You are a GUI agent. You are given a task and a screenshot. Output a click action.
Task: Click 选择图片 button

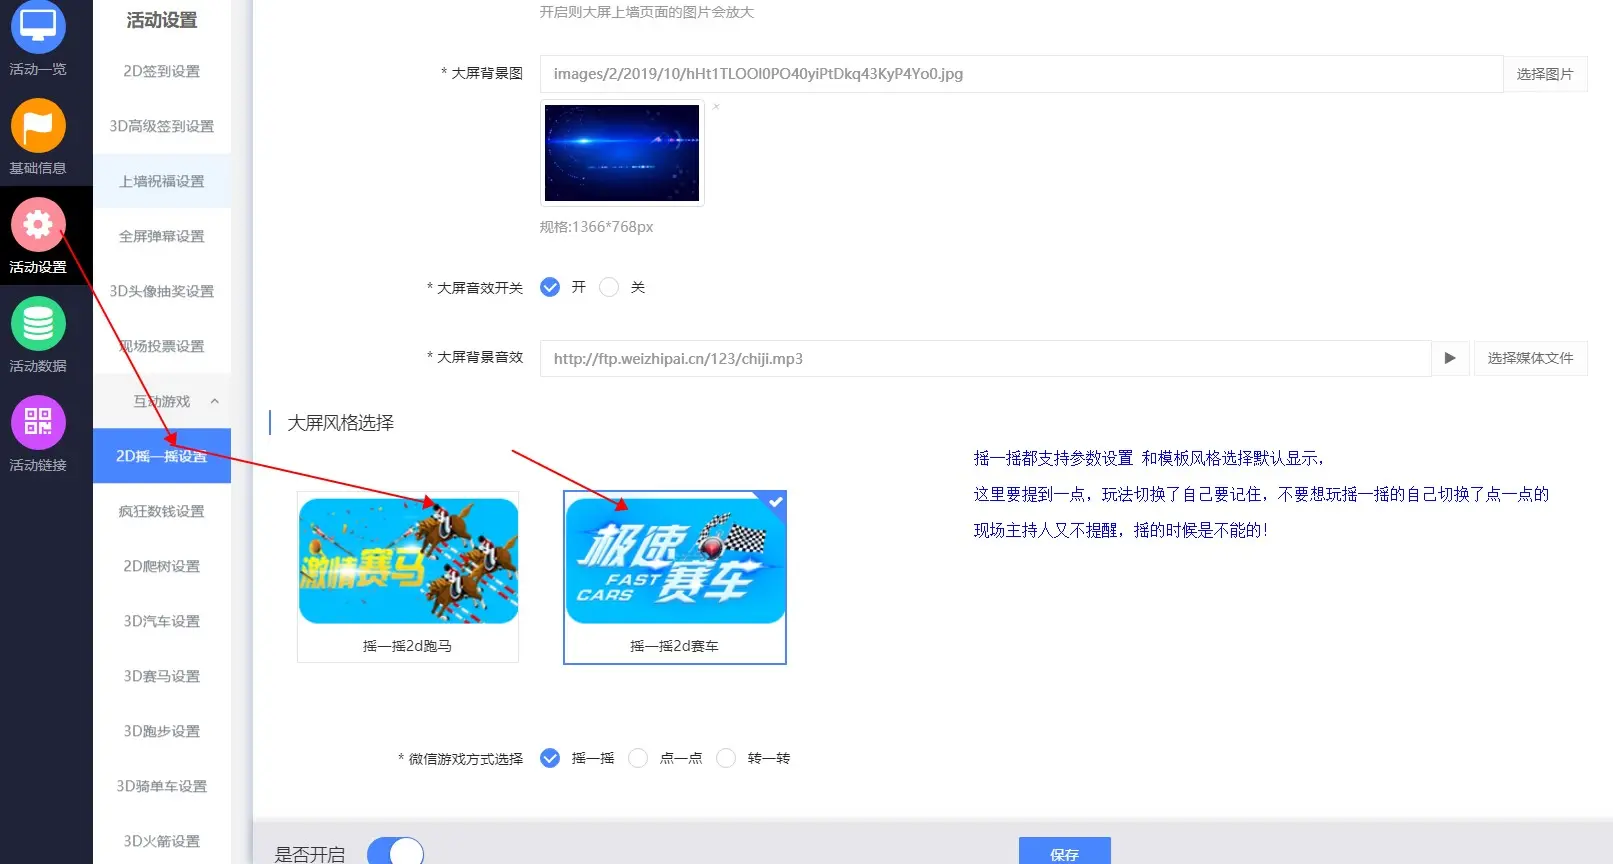1544,74
